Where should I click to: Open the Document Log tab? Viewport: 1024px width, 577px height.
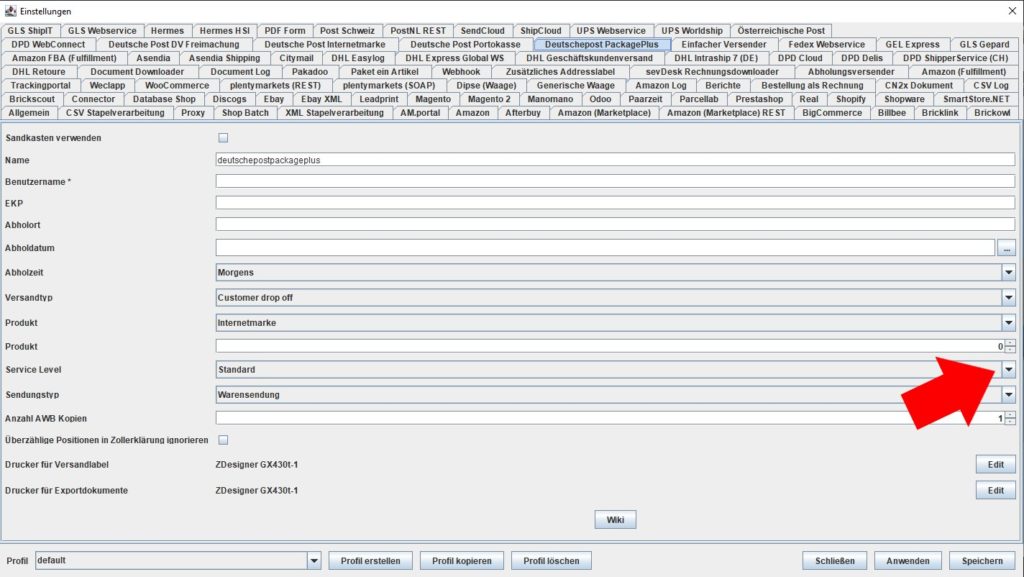[240, 72]
